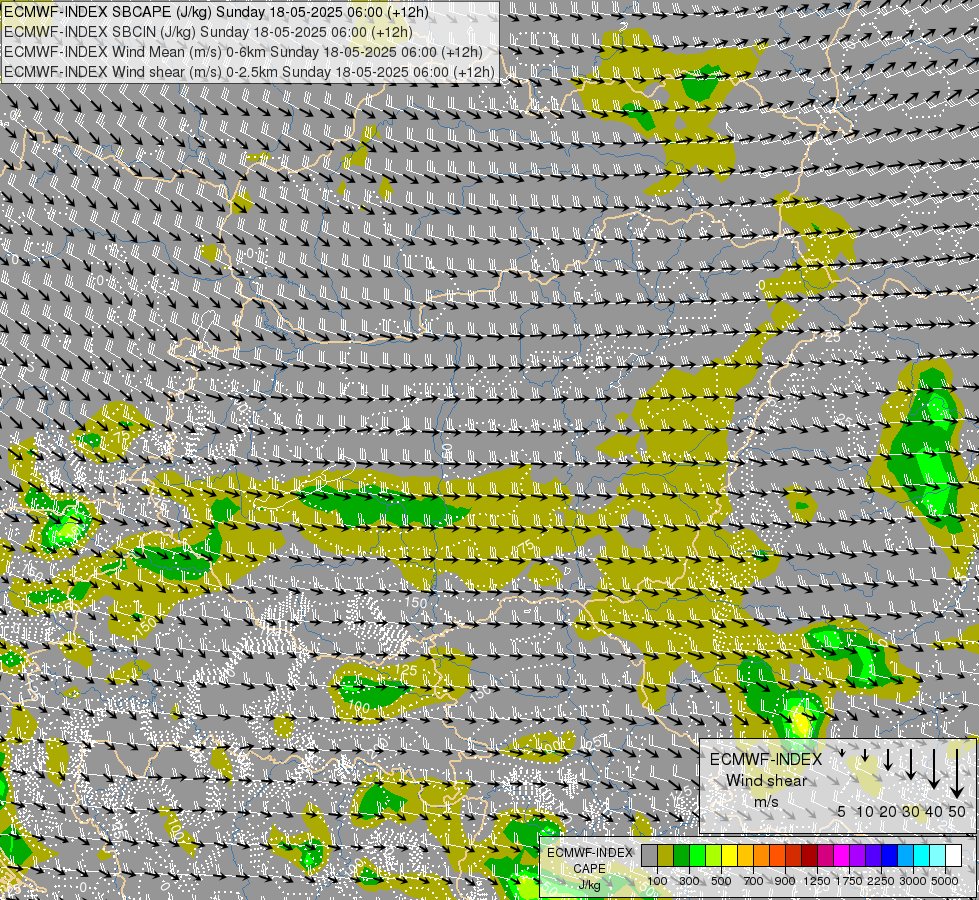Image resolution: width=979 pixels, height=900 pixels.
Task: Click the longest 50 m/s wind shear arrow
Action: pyautogui.click(x=957, y=774)
